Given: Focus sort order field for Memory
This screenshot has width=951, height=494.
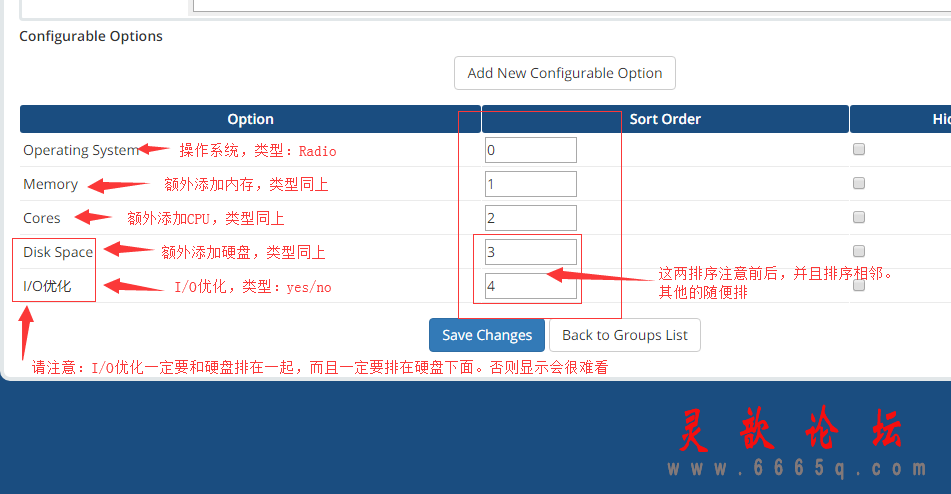Looking at the screenshot, I should point(531,184).
